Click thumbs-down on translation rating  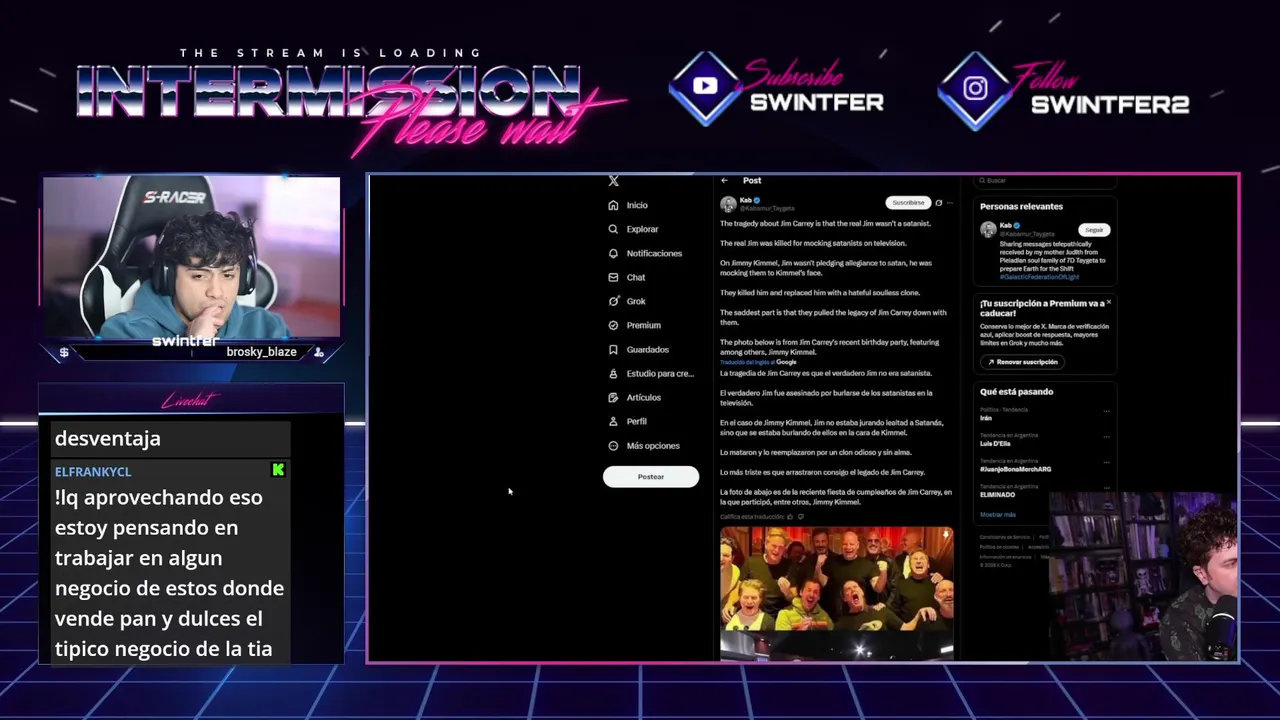click(800, 517)
